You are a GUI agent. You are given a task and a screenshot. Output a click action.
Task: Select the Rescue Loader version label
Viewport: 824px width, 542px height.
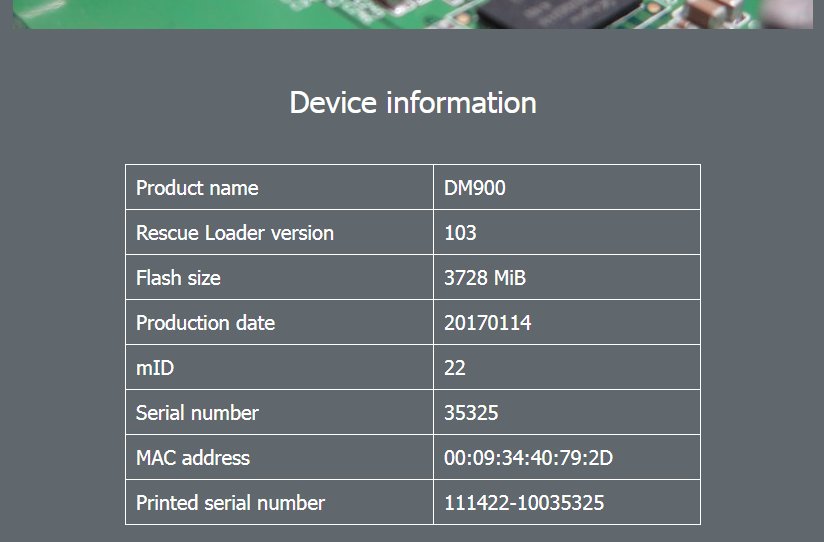pyautogui.click(x=235, y=233)
